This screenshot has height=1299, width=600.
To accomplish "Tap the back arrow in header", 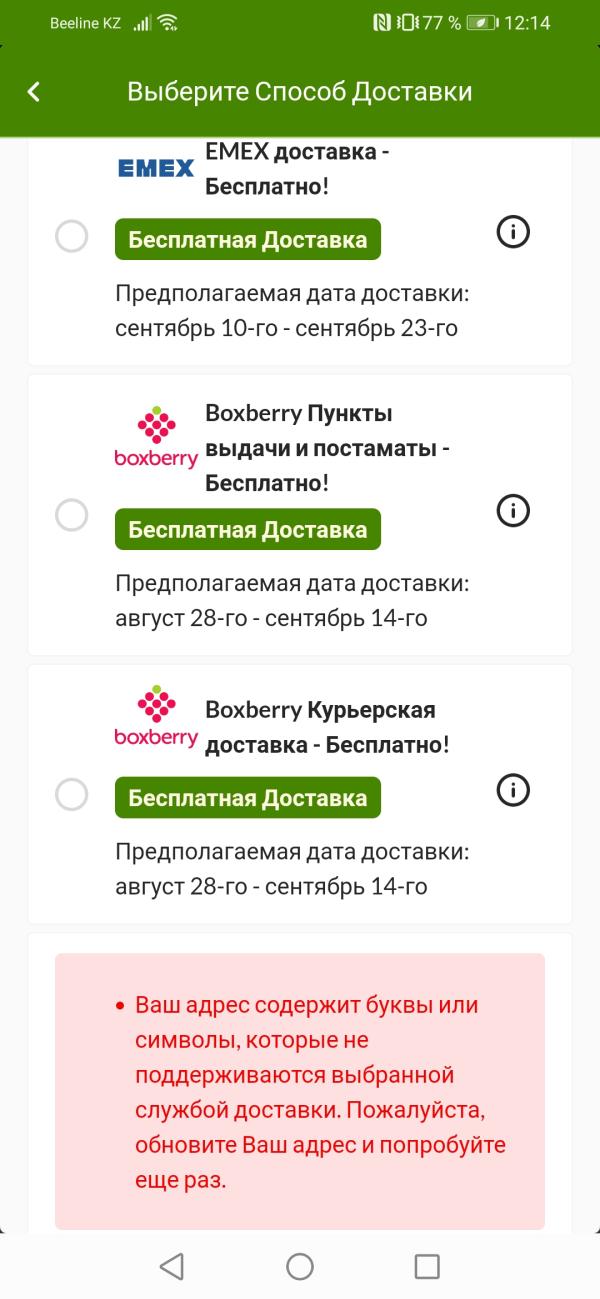I will tap(34, 92).
